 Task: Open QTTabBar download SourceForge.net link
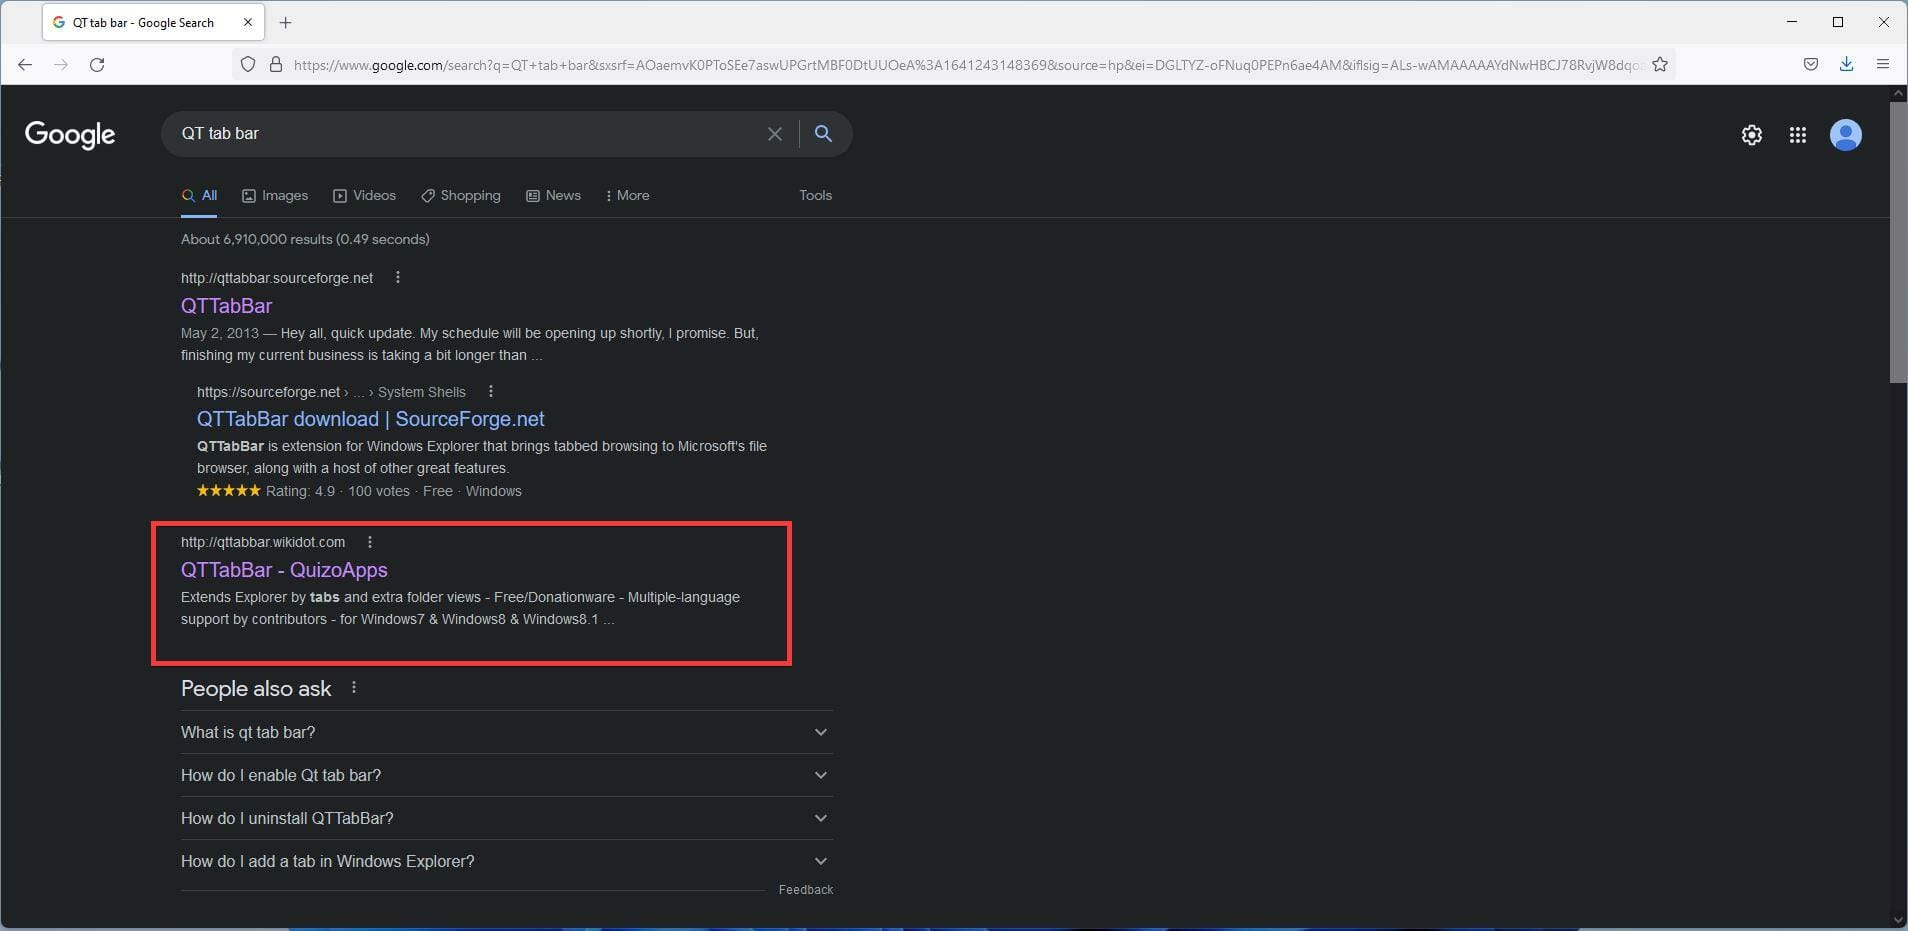point(370,419)
